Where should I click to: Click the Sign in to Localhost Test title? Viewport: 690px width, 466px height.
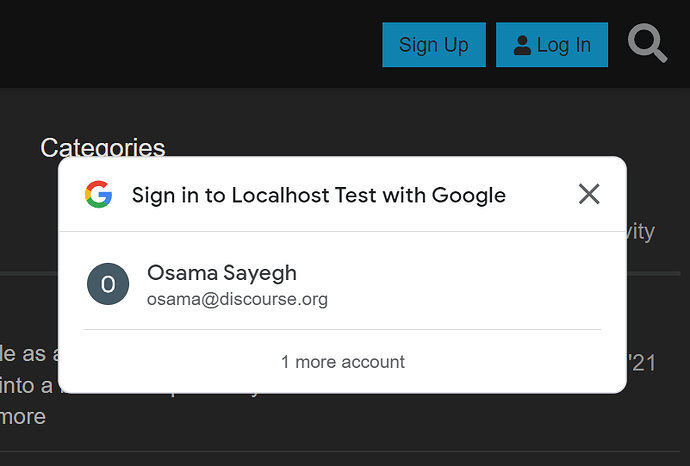point(319,195)
